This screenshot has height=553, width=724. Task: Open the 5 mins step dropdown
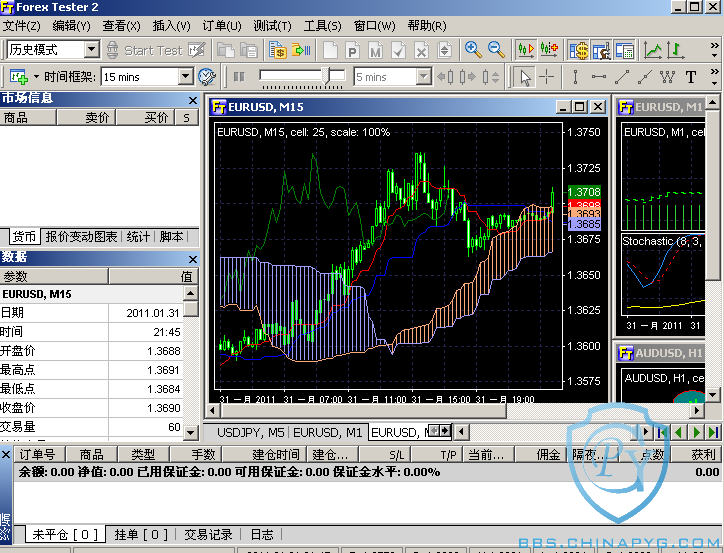click(423, 77)
